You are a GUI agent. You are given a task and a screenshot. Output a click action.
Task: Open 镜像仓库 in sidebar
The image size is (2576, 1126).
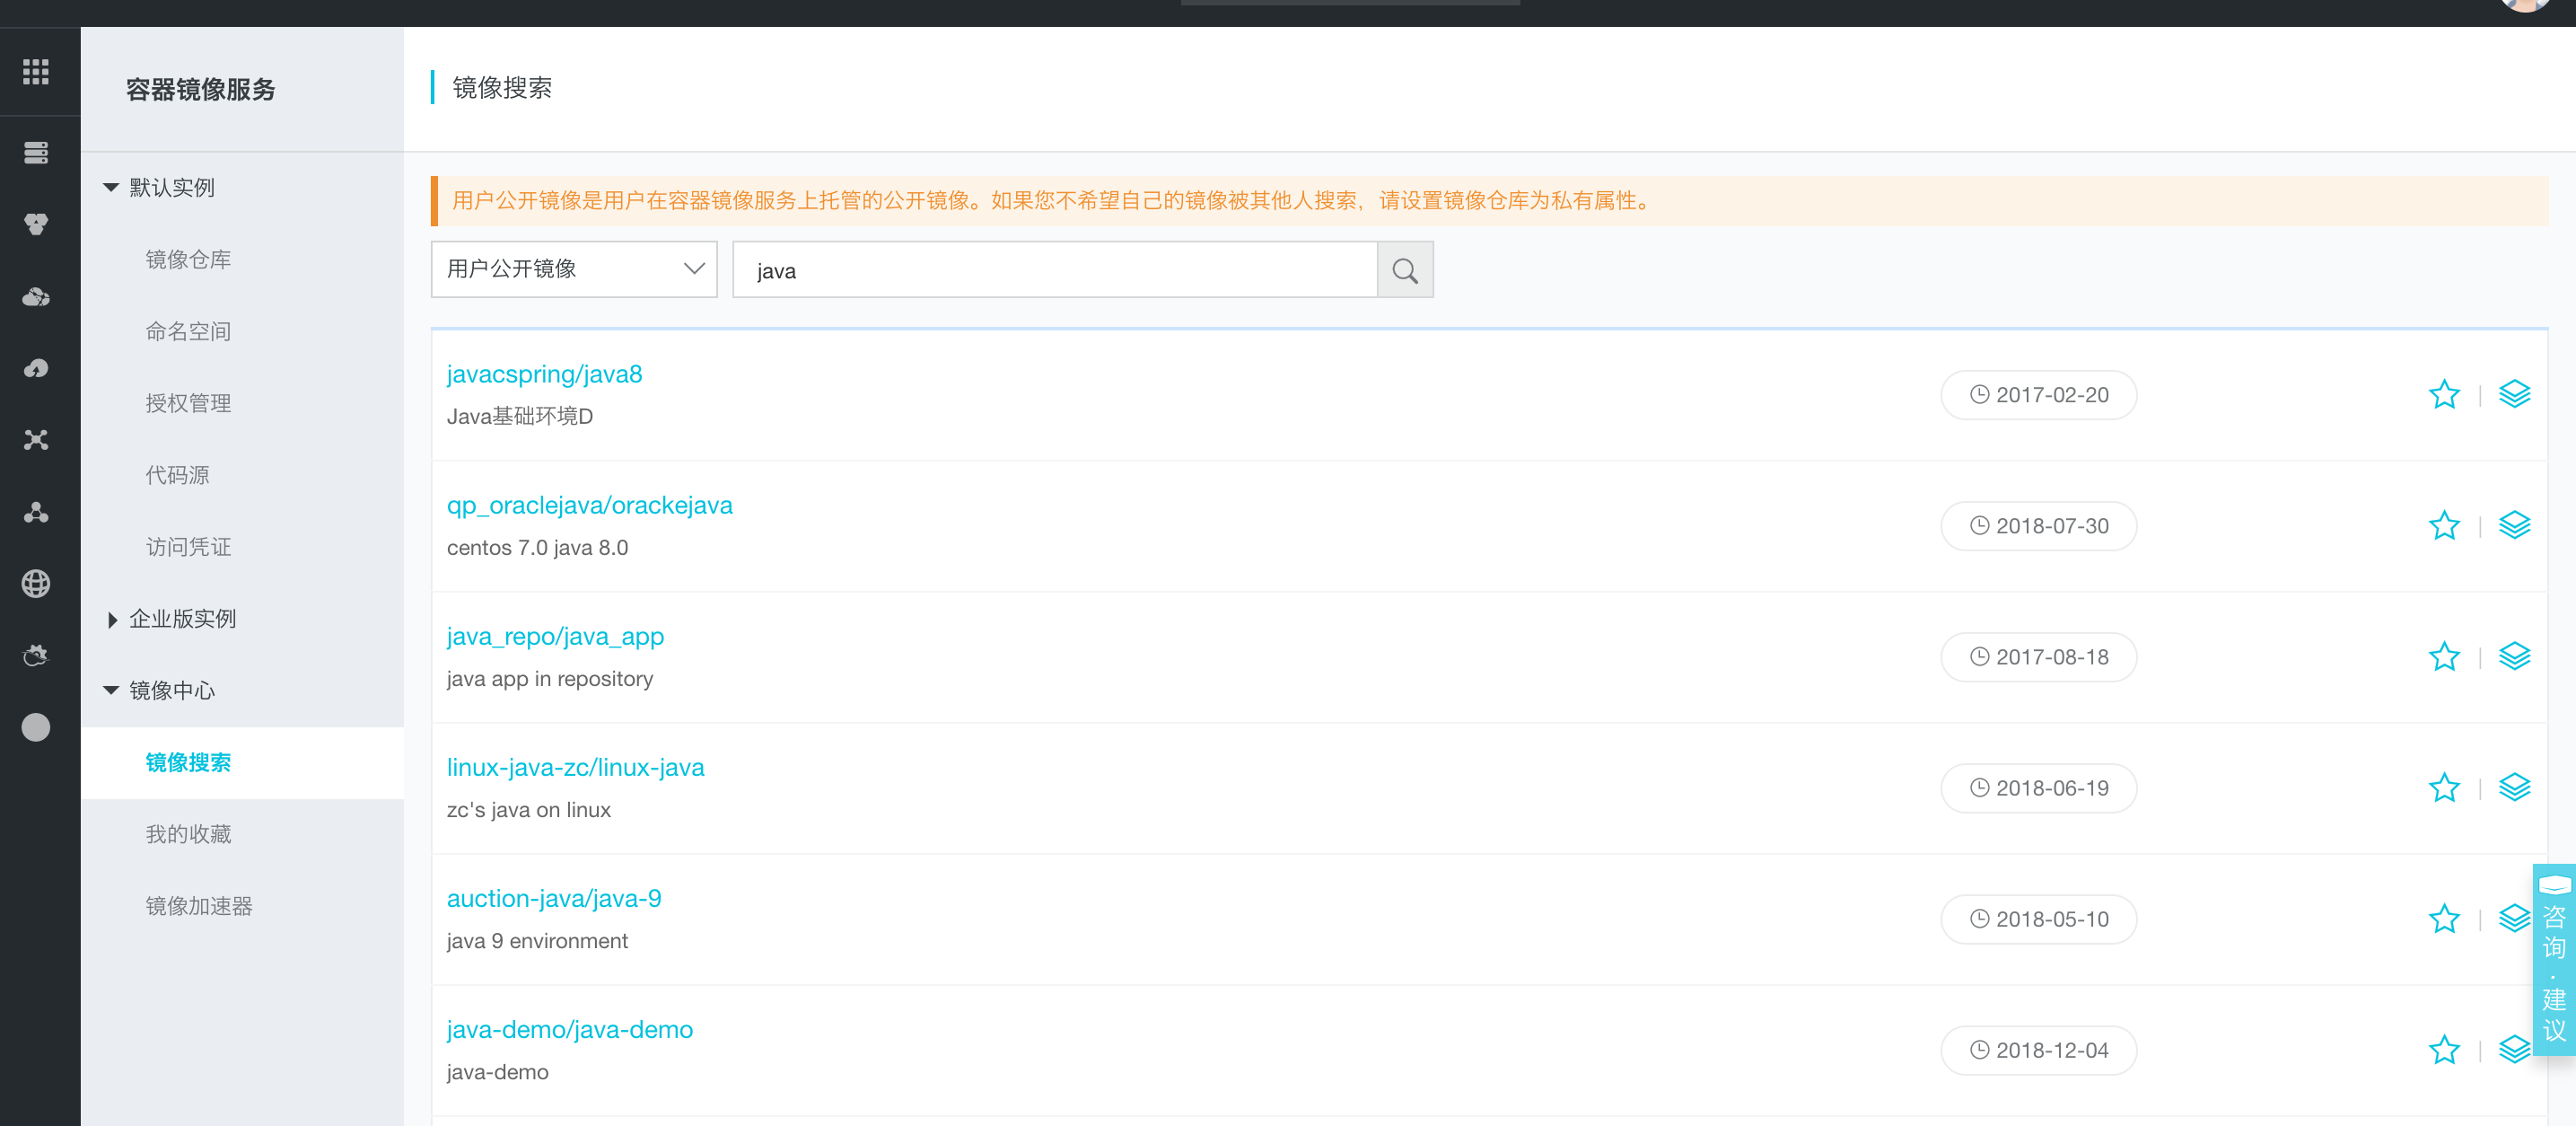188,259
